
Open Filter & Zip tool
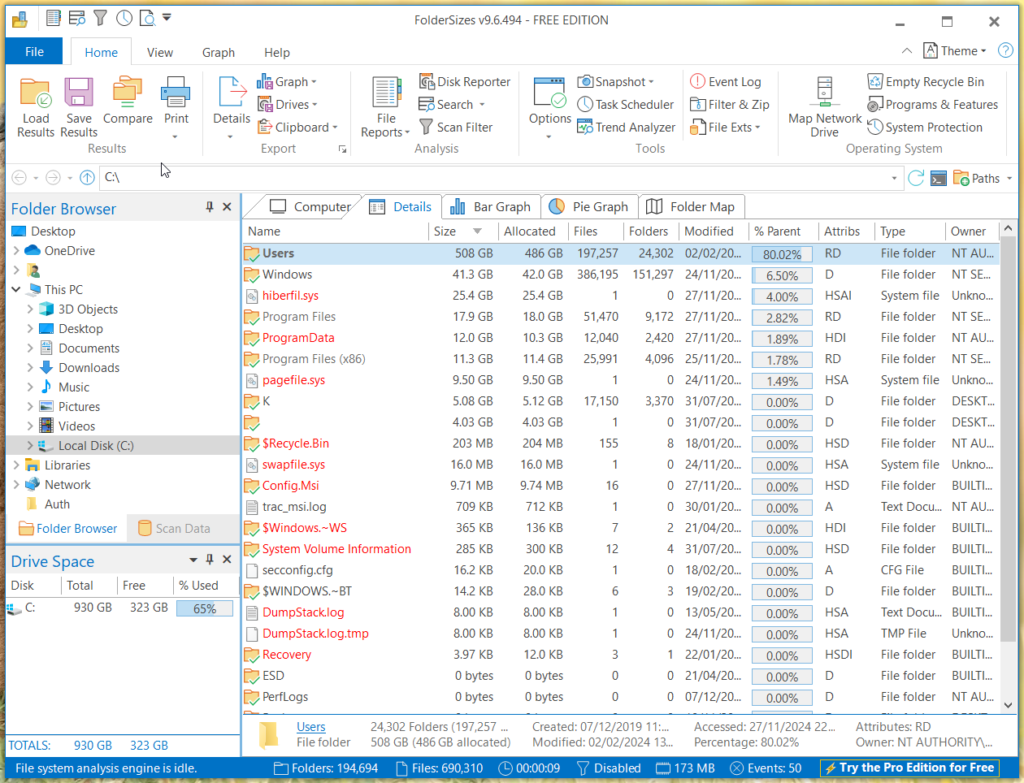click(x=729, y=104)
